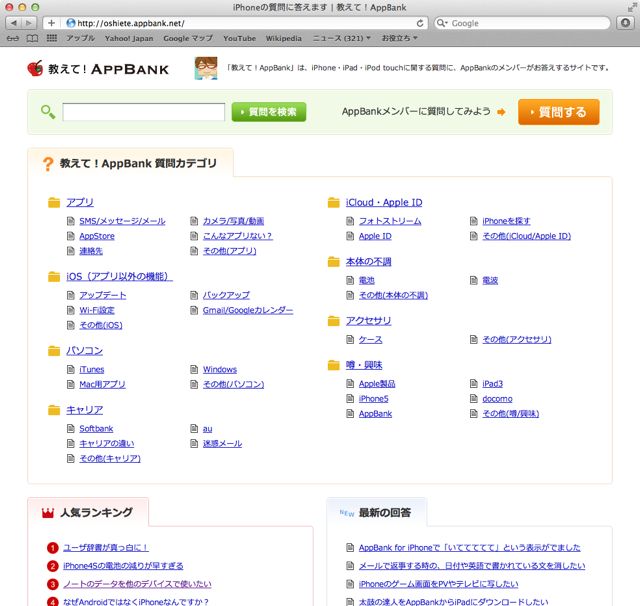Click the AppBank apple logo
This screenshot has height=606, width=640.
click(35, 69)
